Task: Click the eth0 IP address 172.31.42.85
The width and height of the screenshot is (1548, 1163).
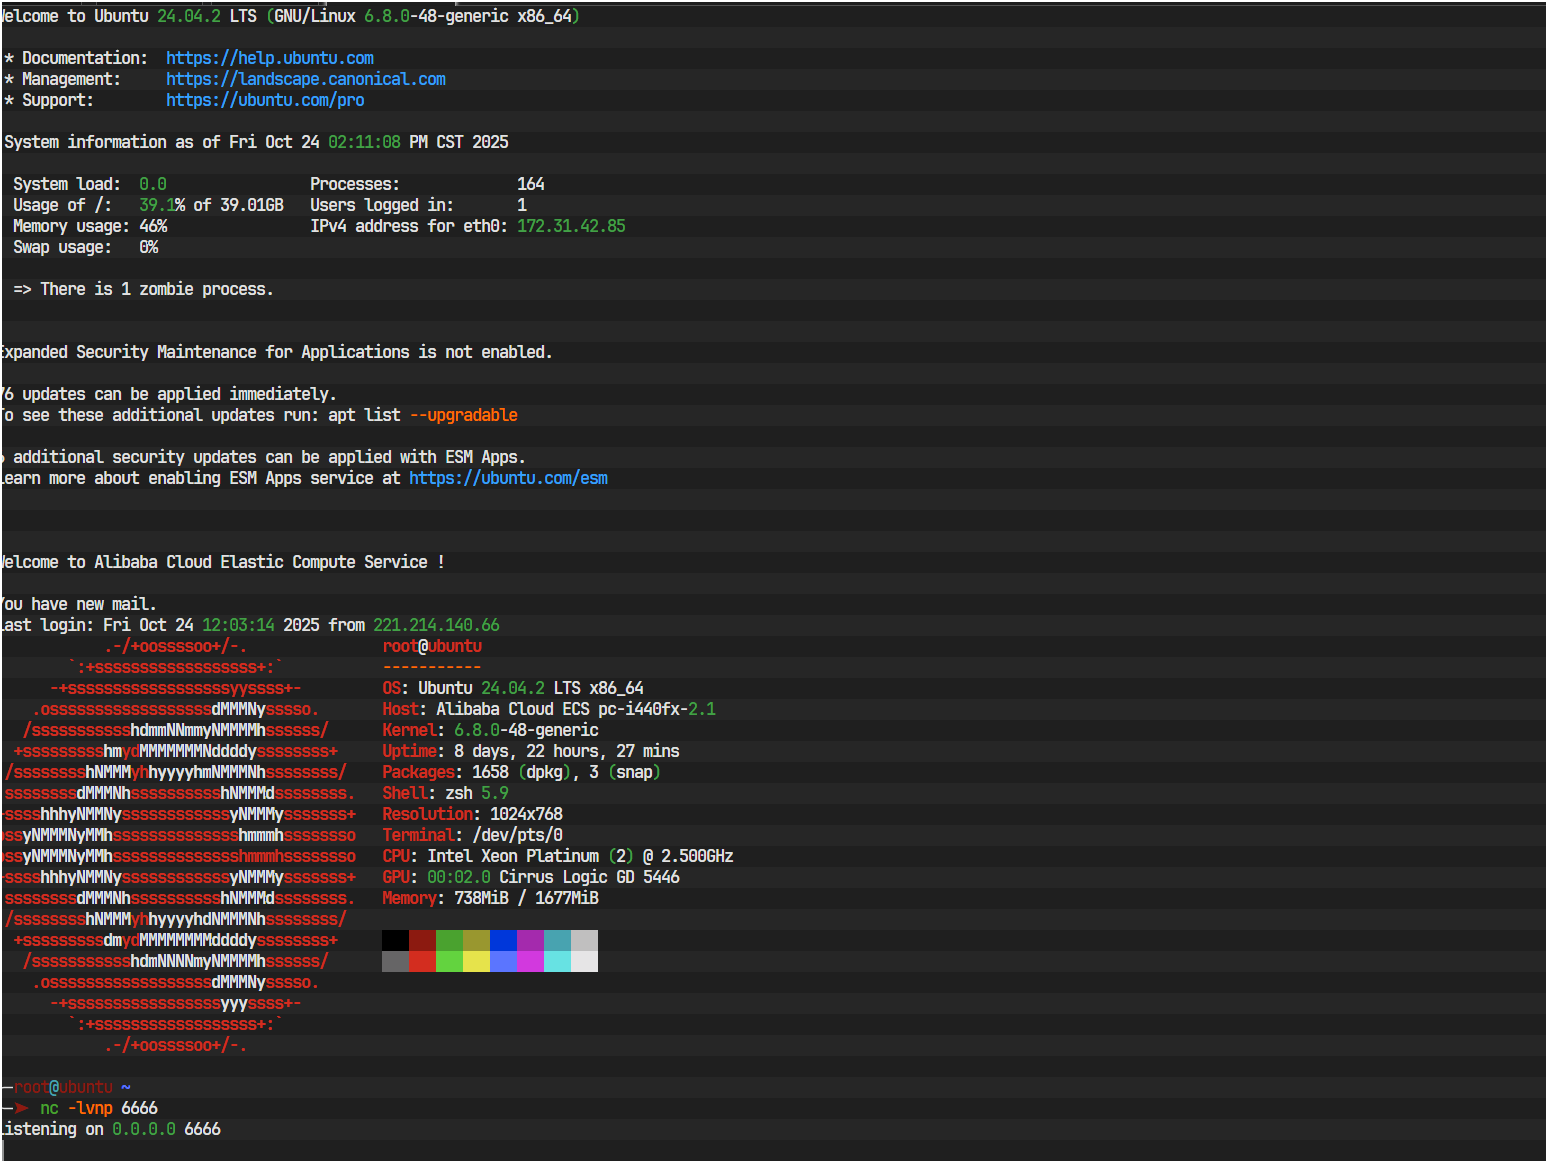Action: click(x=570, y=226)
